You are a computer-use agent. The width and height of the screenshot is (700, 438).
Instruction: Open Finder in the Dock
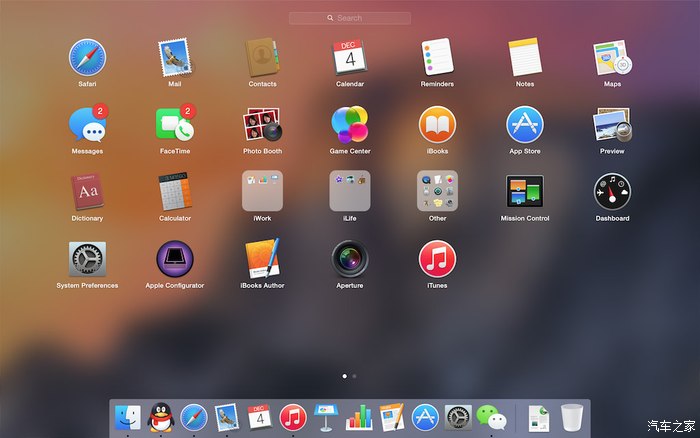(x=127, y=417)
